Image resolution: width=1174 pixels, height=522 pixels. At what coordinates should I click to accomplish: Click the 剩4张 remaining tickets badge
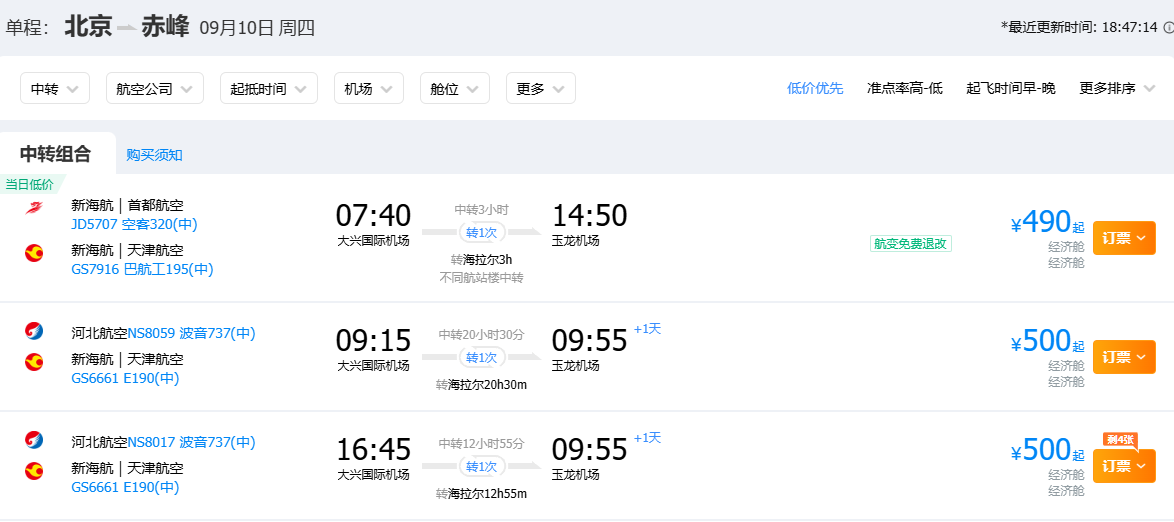[1119, 439]
